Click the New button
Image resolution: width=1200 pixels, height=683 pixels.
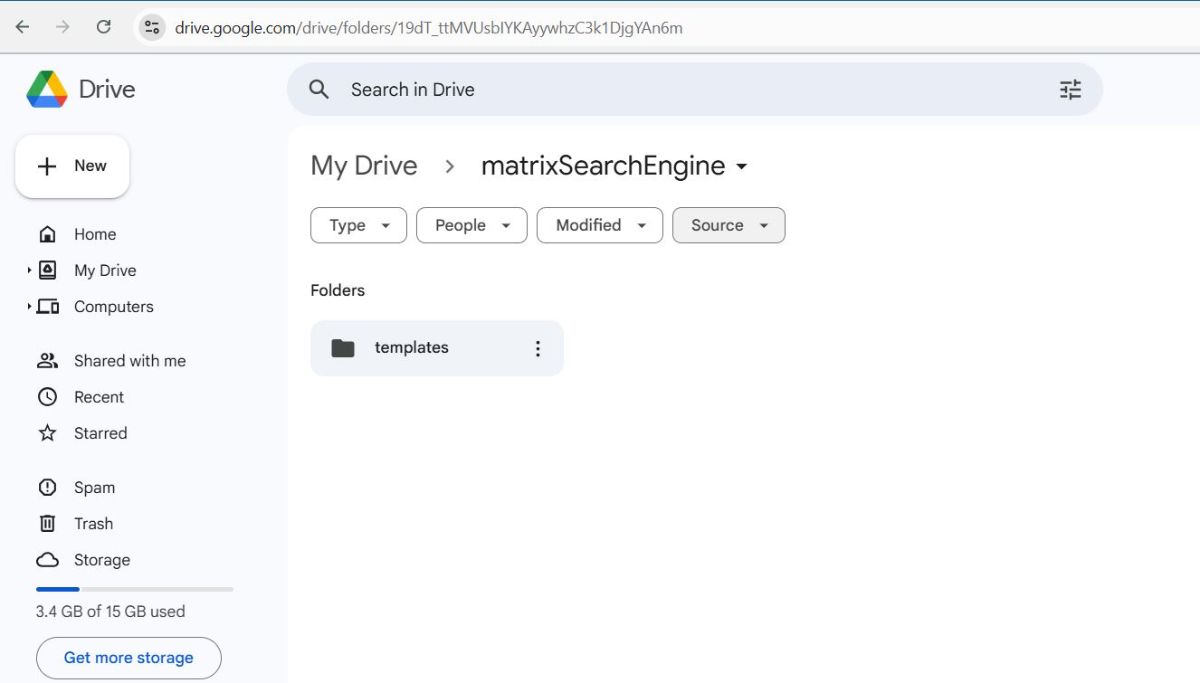click(72, 166)
